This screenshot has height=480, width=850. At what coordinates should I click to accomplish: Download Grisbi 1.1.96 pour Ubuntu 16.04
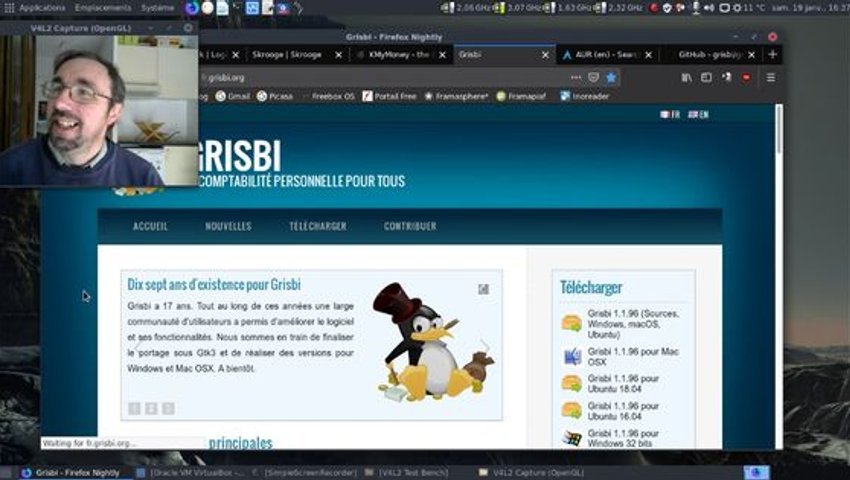[x=623, y=411]
